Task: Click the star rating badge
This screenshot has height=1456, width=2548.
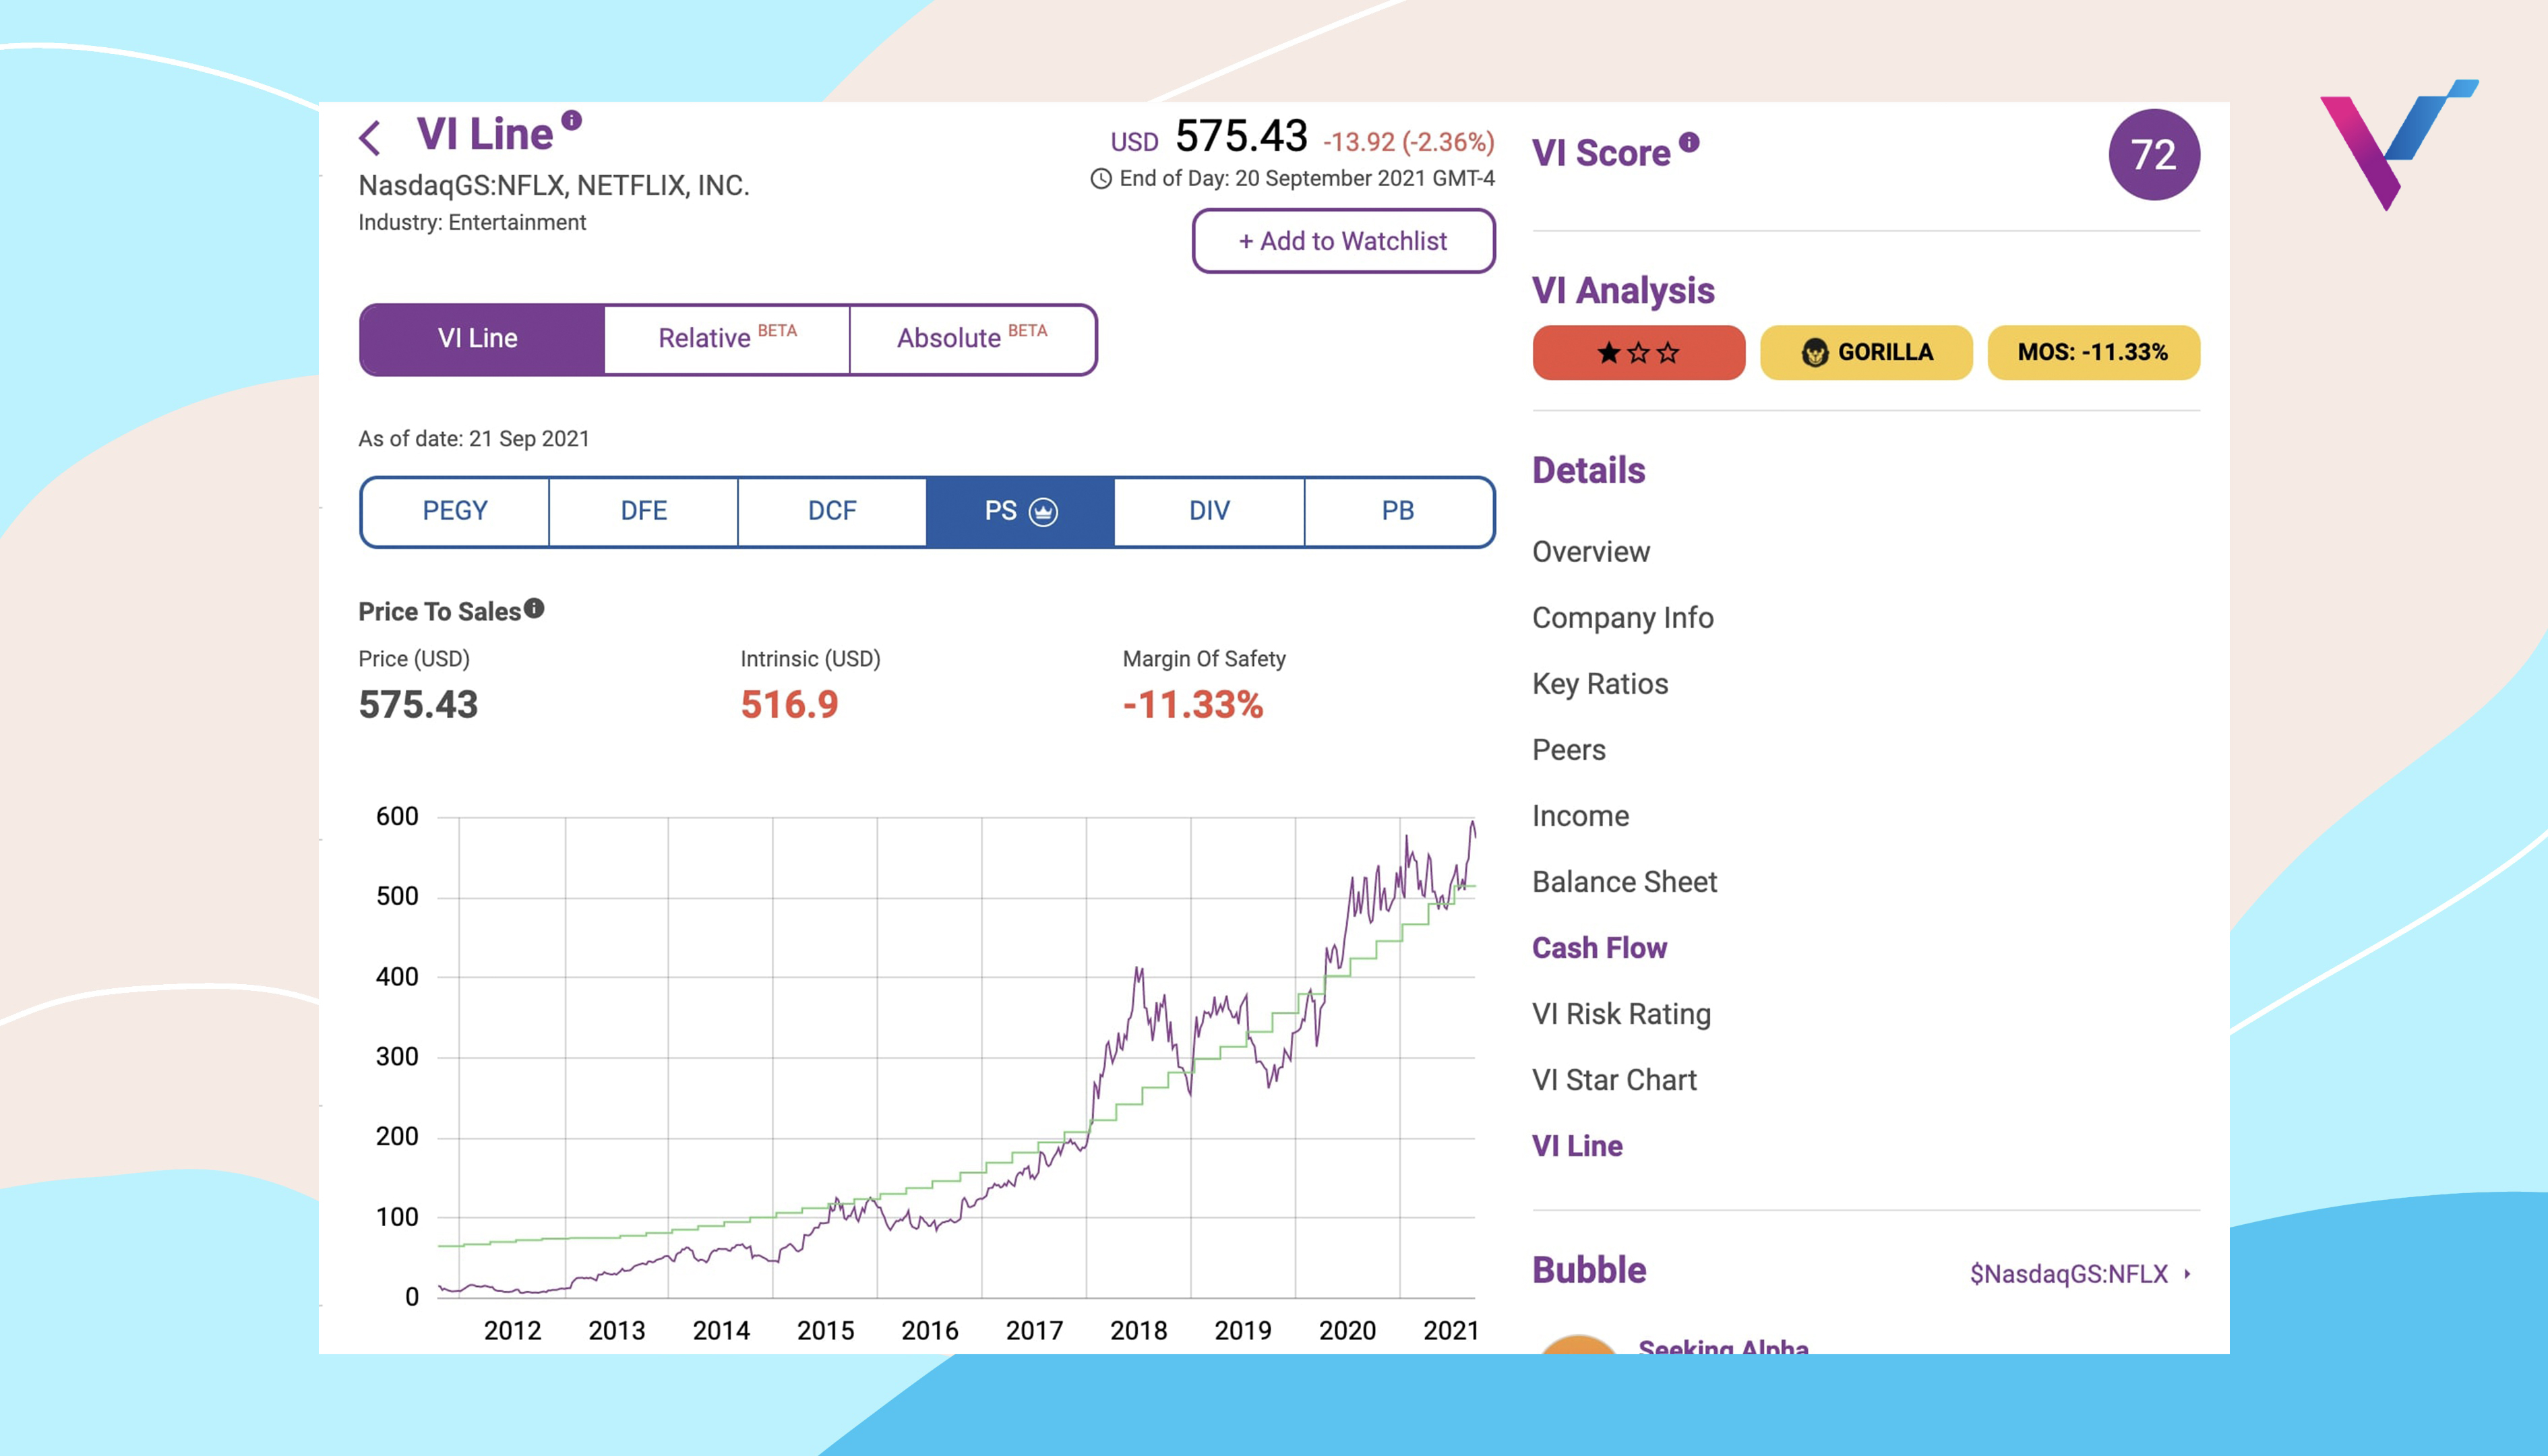Action: pyautogui.click(x=1638, y=352)
